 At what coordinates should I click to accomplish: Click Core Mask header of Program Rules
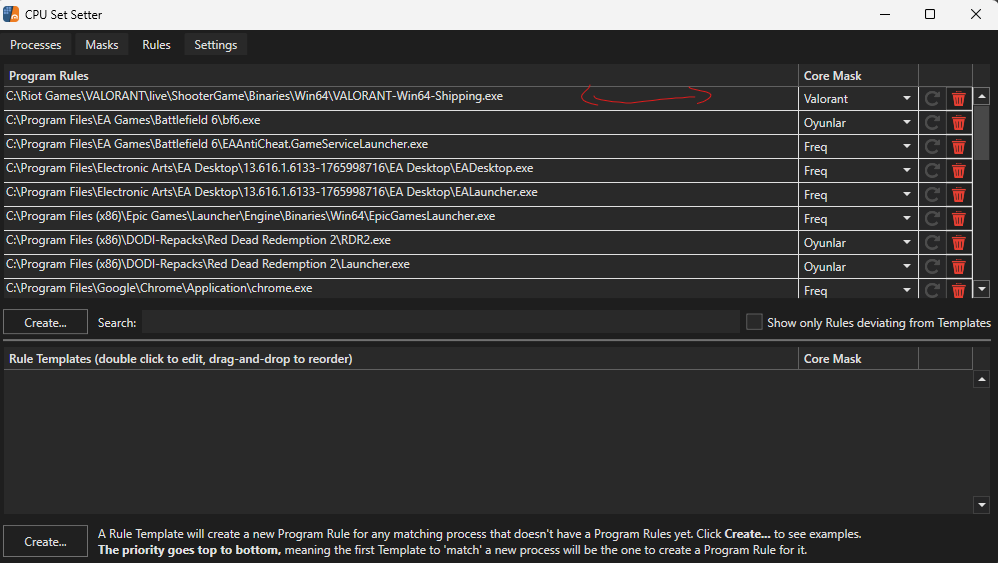(x=858, y=75)
